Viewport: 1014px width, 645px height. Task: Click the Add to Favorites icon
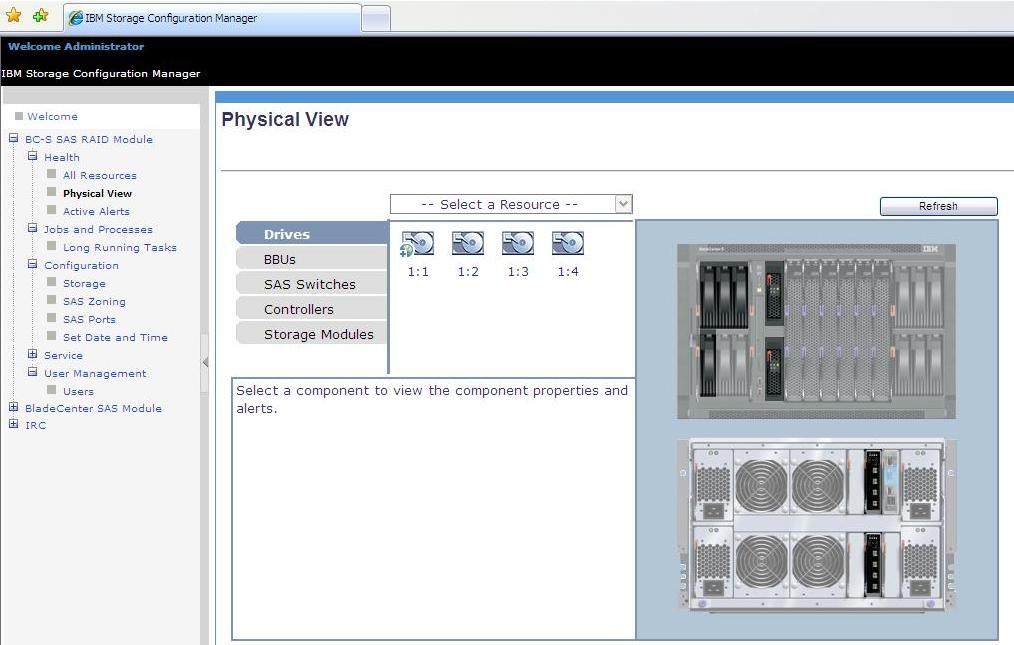coord(41,15)
